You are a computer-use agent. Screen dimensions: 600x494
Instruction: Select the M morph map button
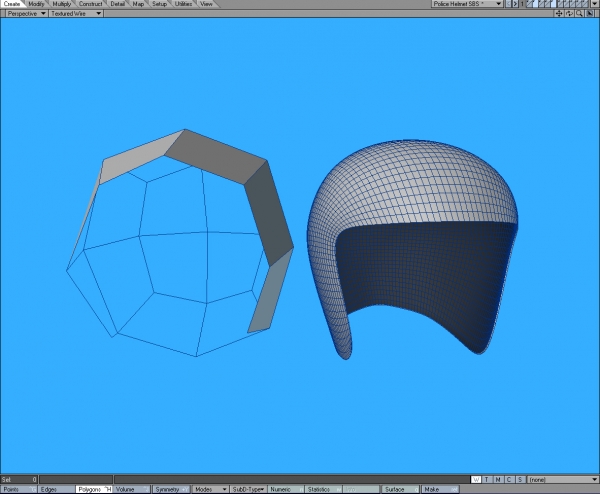click(x=498, y=479)
